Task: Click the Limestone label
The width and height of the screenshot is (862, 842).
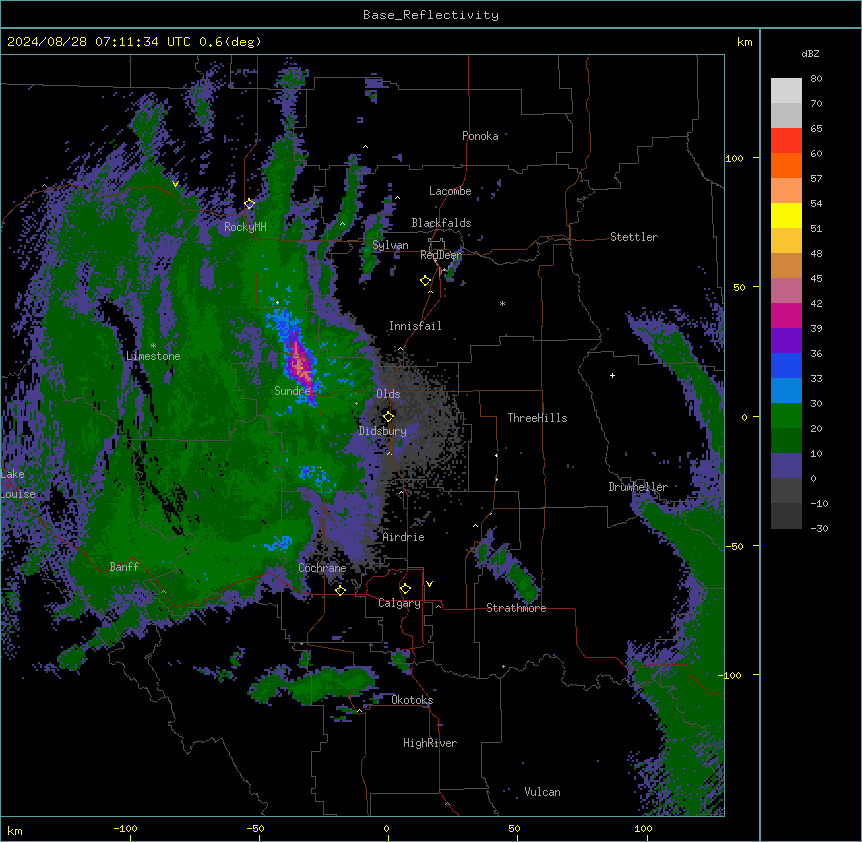Action: [x=153, y=356]
